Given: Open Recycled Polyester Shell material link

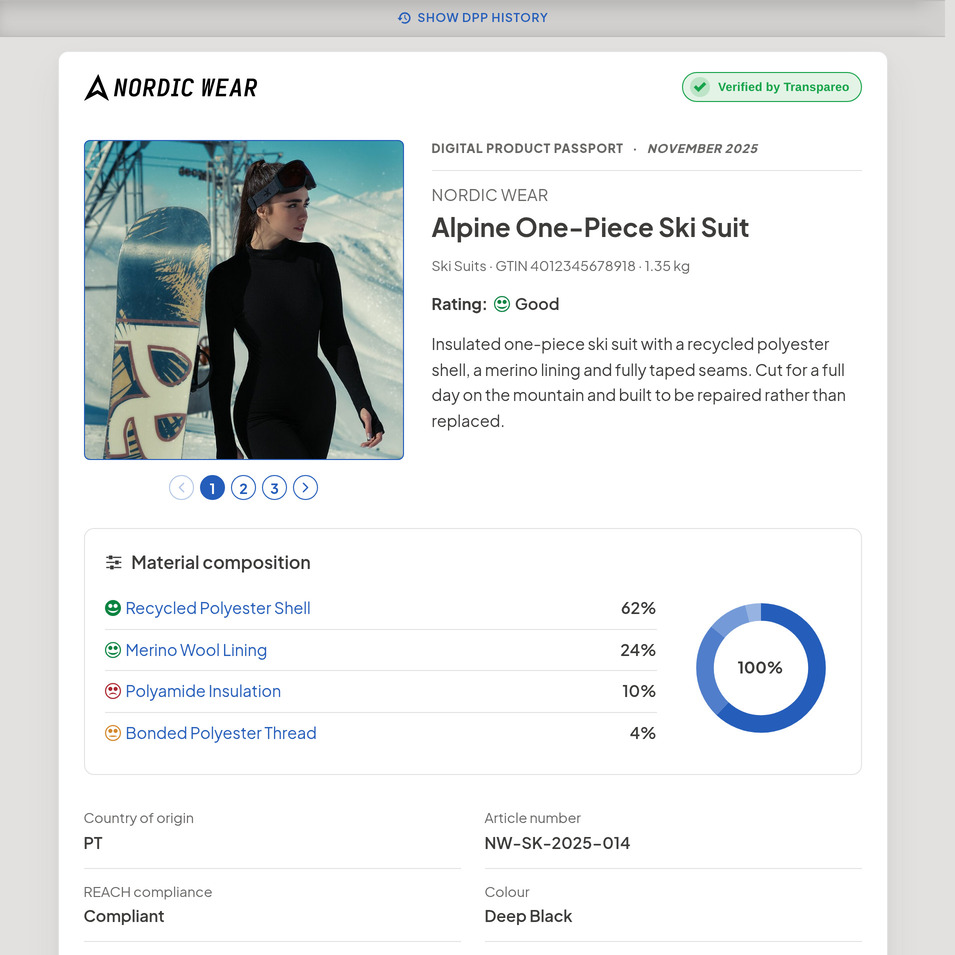Looking at the screenshot, I should (218, 608).
